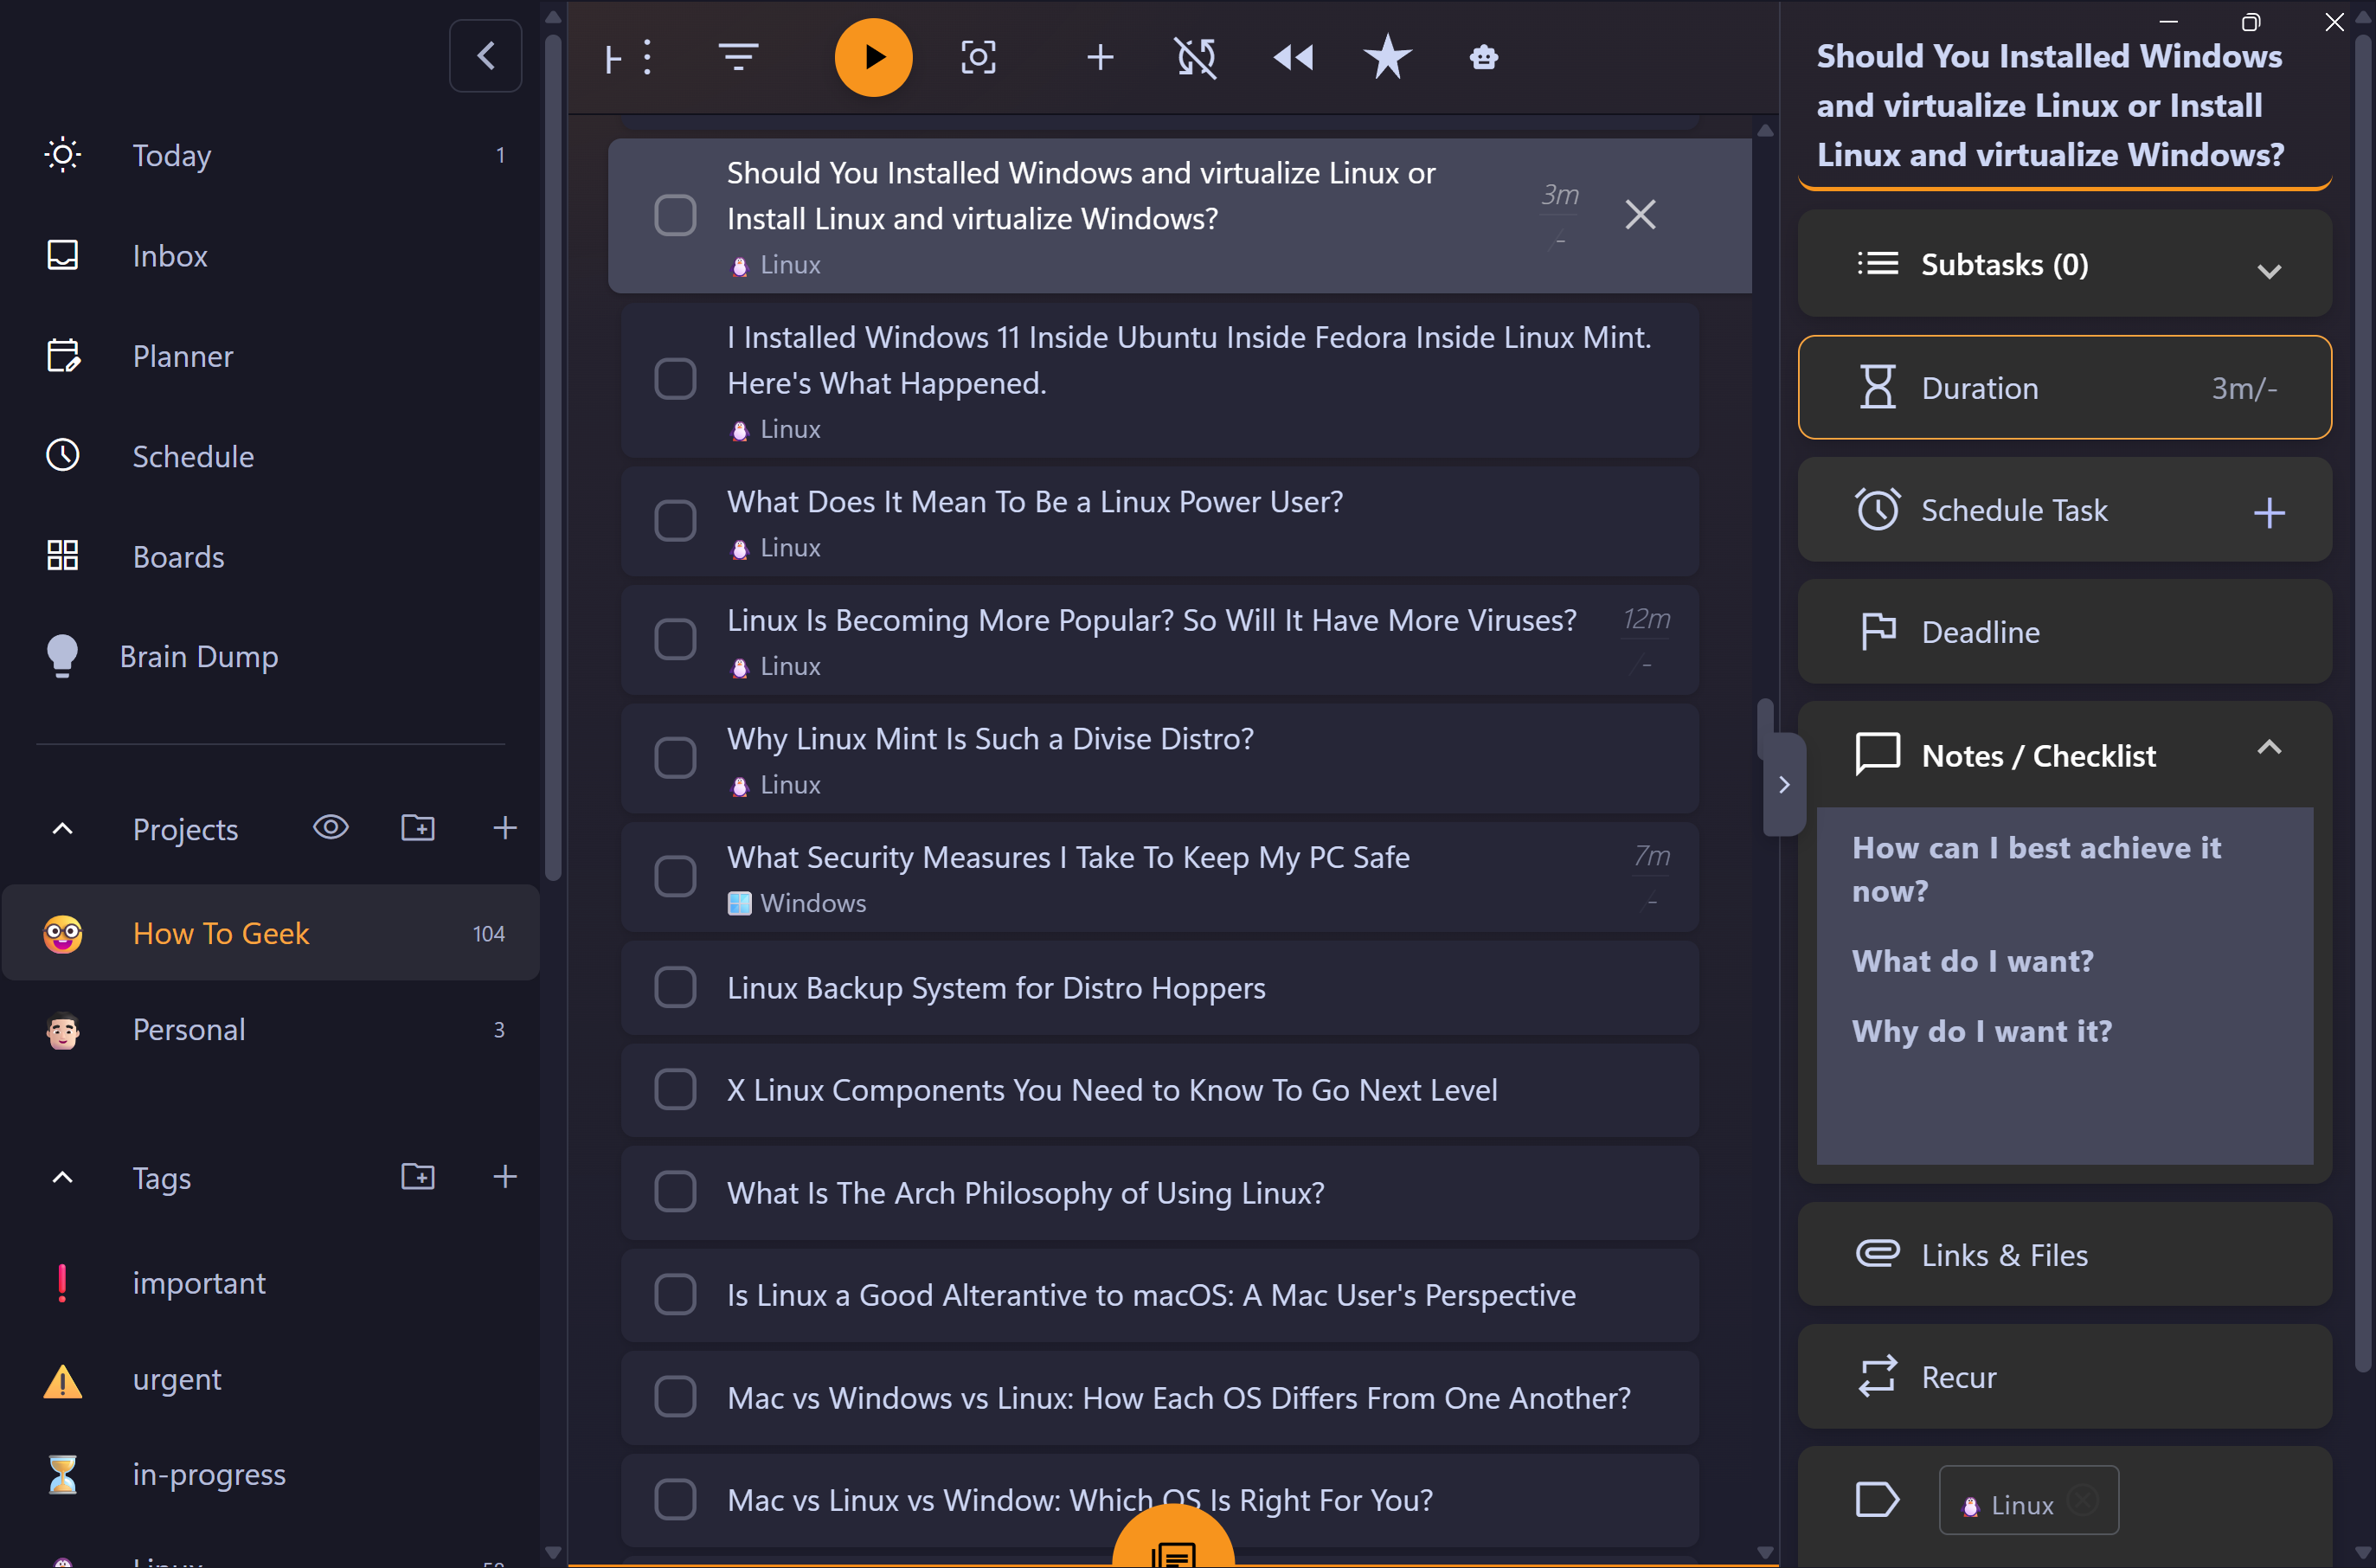This screenshot has height=1568, width=2376.
Task: Click the tag label icon in details panel
Action: pyautogui.click(x=1876, y=1499)
